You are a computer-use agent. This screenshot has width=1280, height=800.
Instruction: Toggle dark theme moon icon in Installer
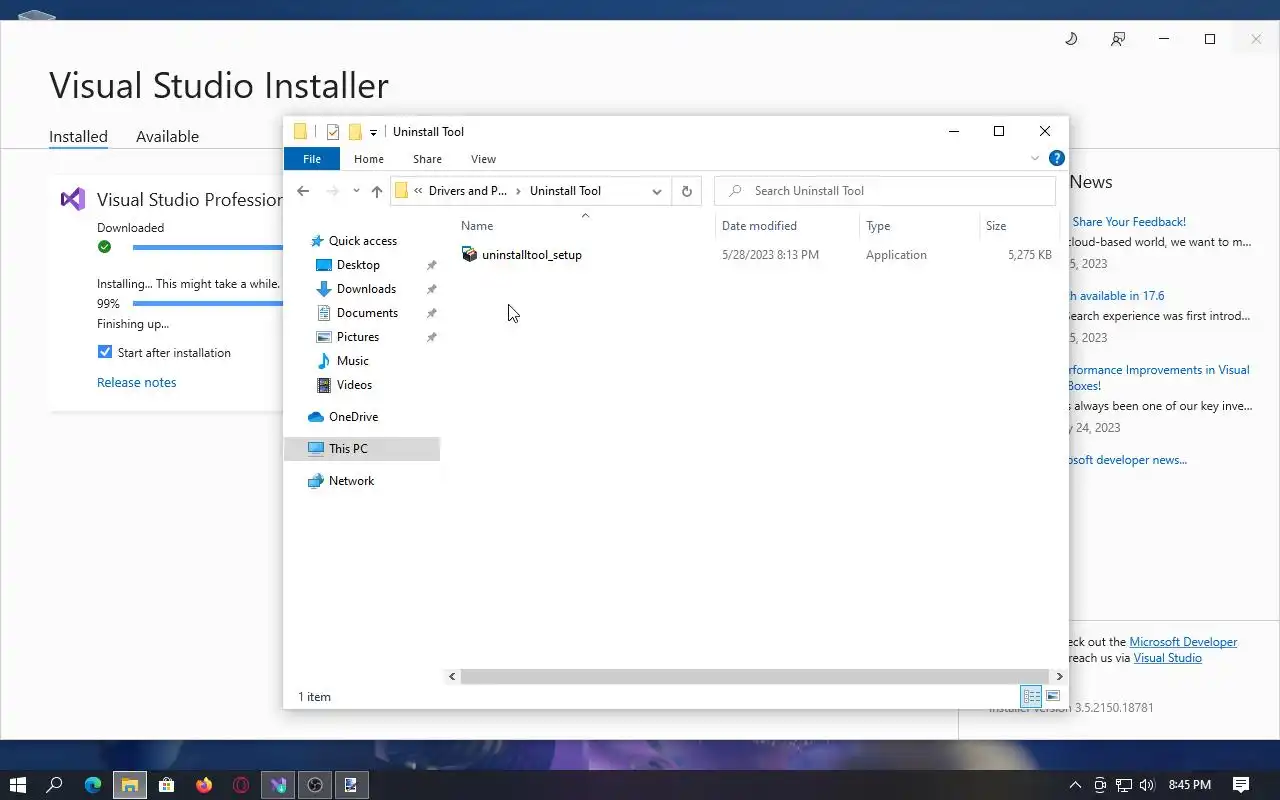coord(1071,39)
